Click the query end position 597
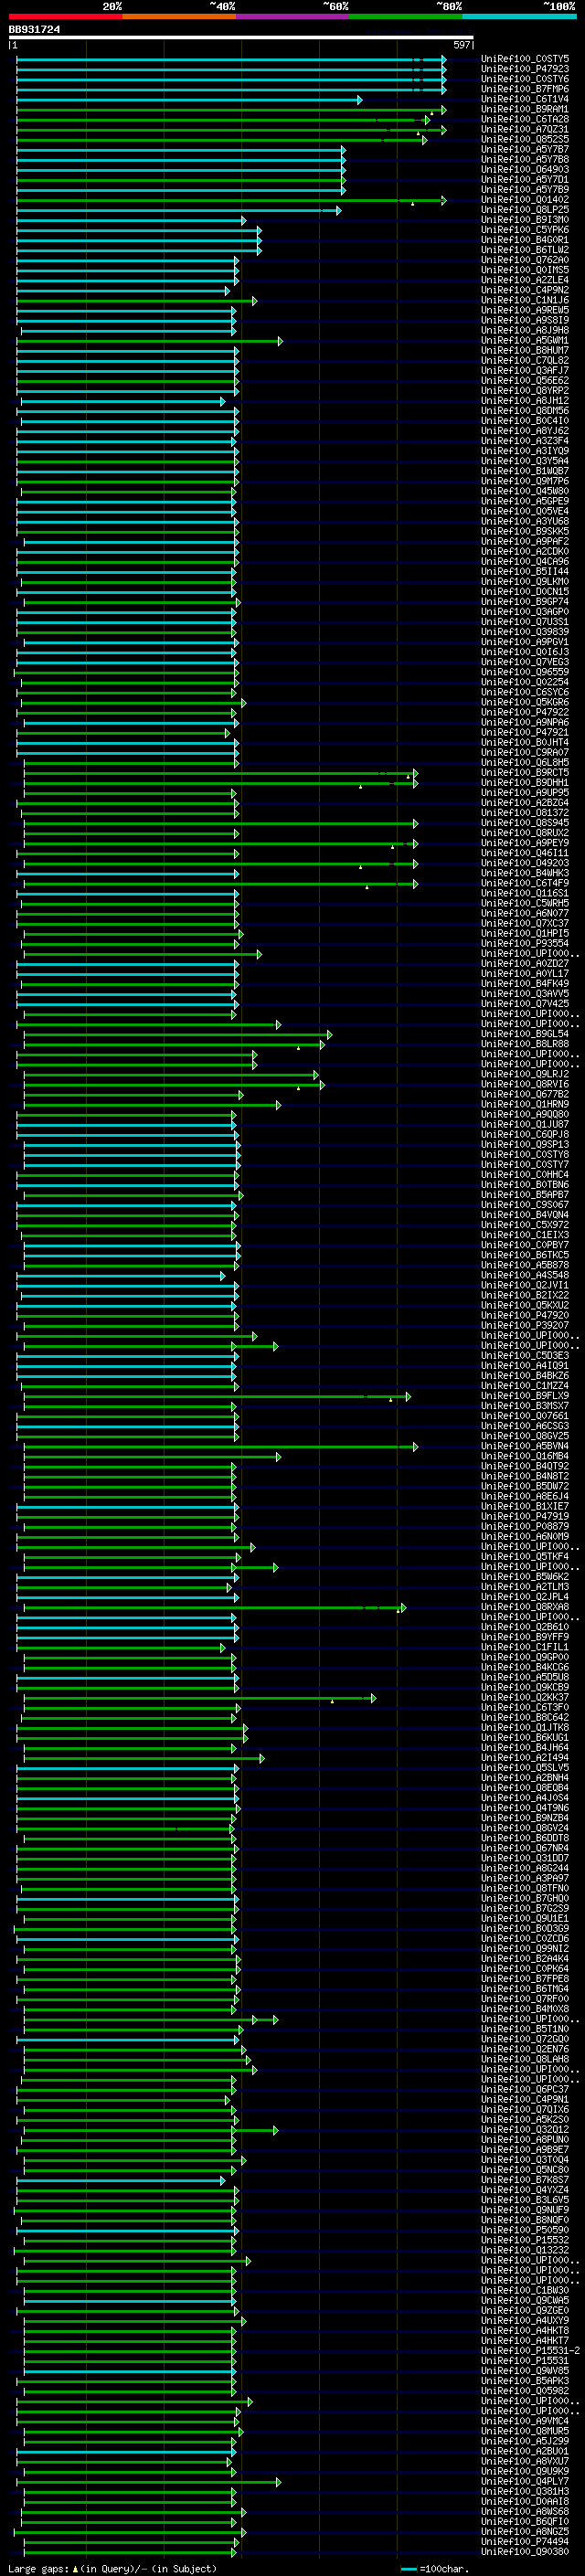Viewport: 585px width, 2576px height. tap(461, 45)
